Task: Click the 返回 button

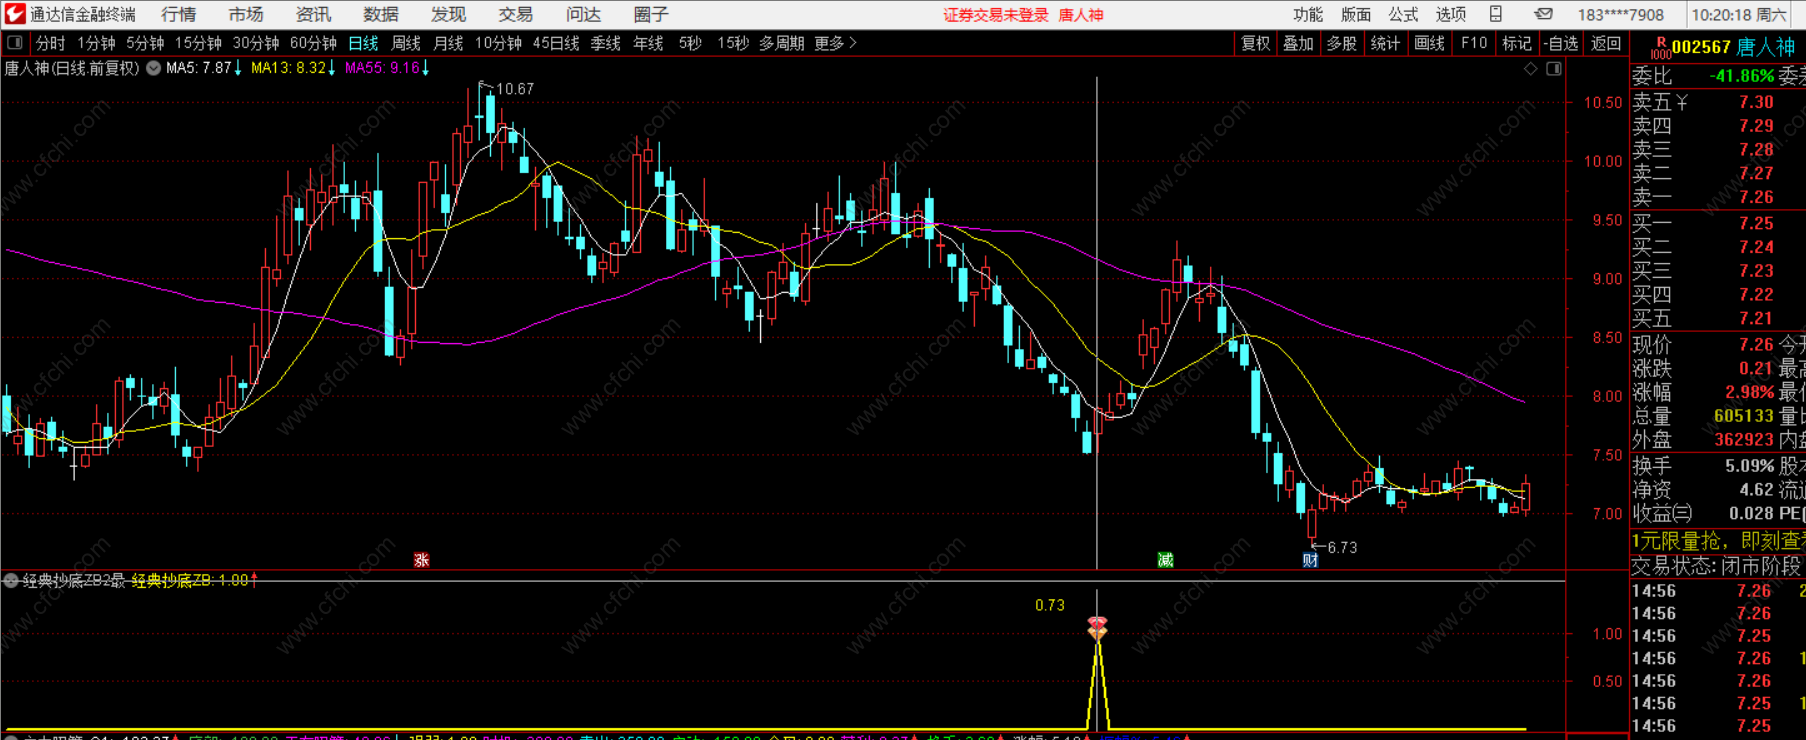Action: (x=1606, y=43)
